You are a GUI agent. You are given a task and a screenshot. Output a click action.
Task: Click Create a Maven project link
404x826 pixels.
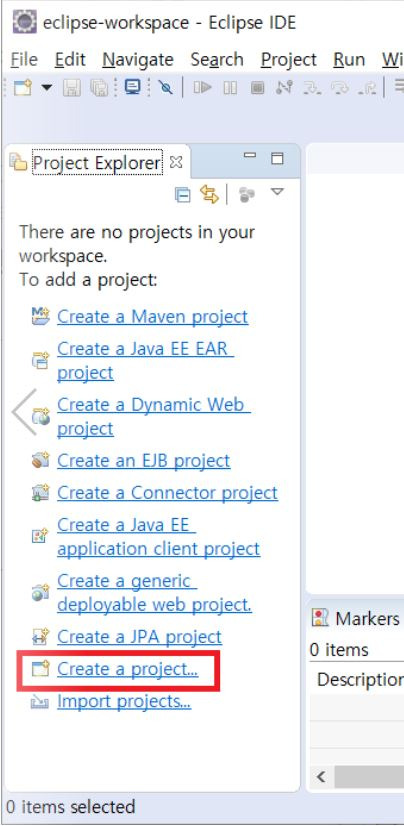click(x=153, y=317)
